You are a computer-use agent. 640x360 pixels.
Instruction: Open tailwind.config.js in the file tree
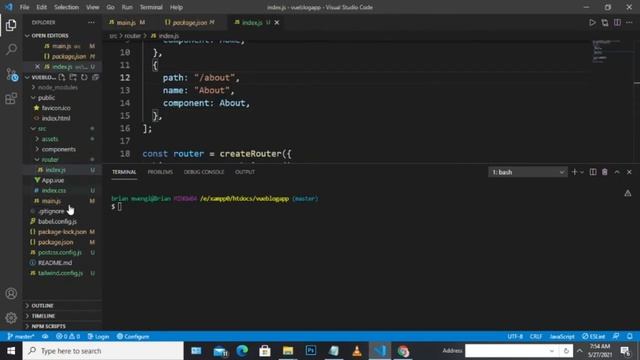[60, 273]
